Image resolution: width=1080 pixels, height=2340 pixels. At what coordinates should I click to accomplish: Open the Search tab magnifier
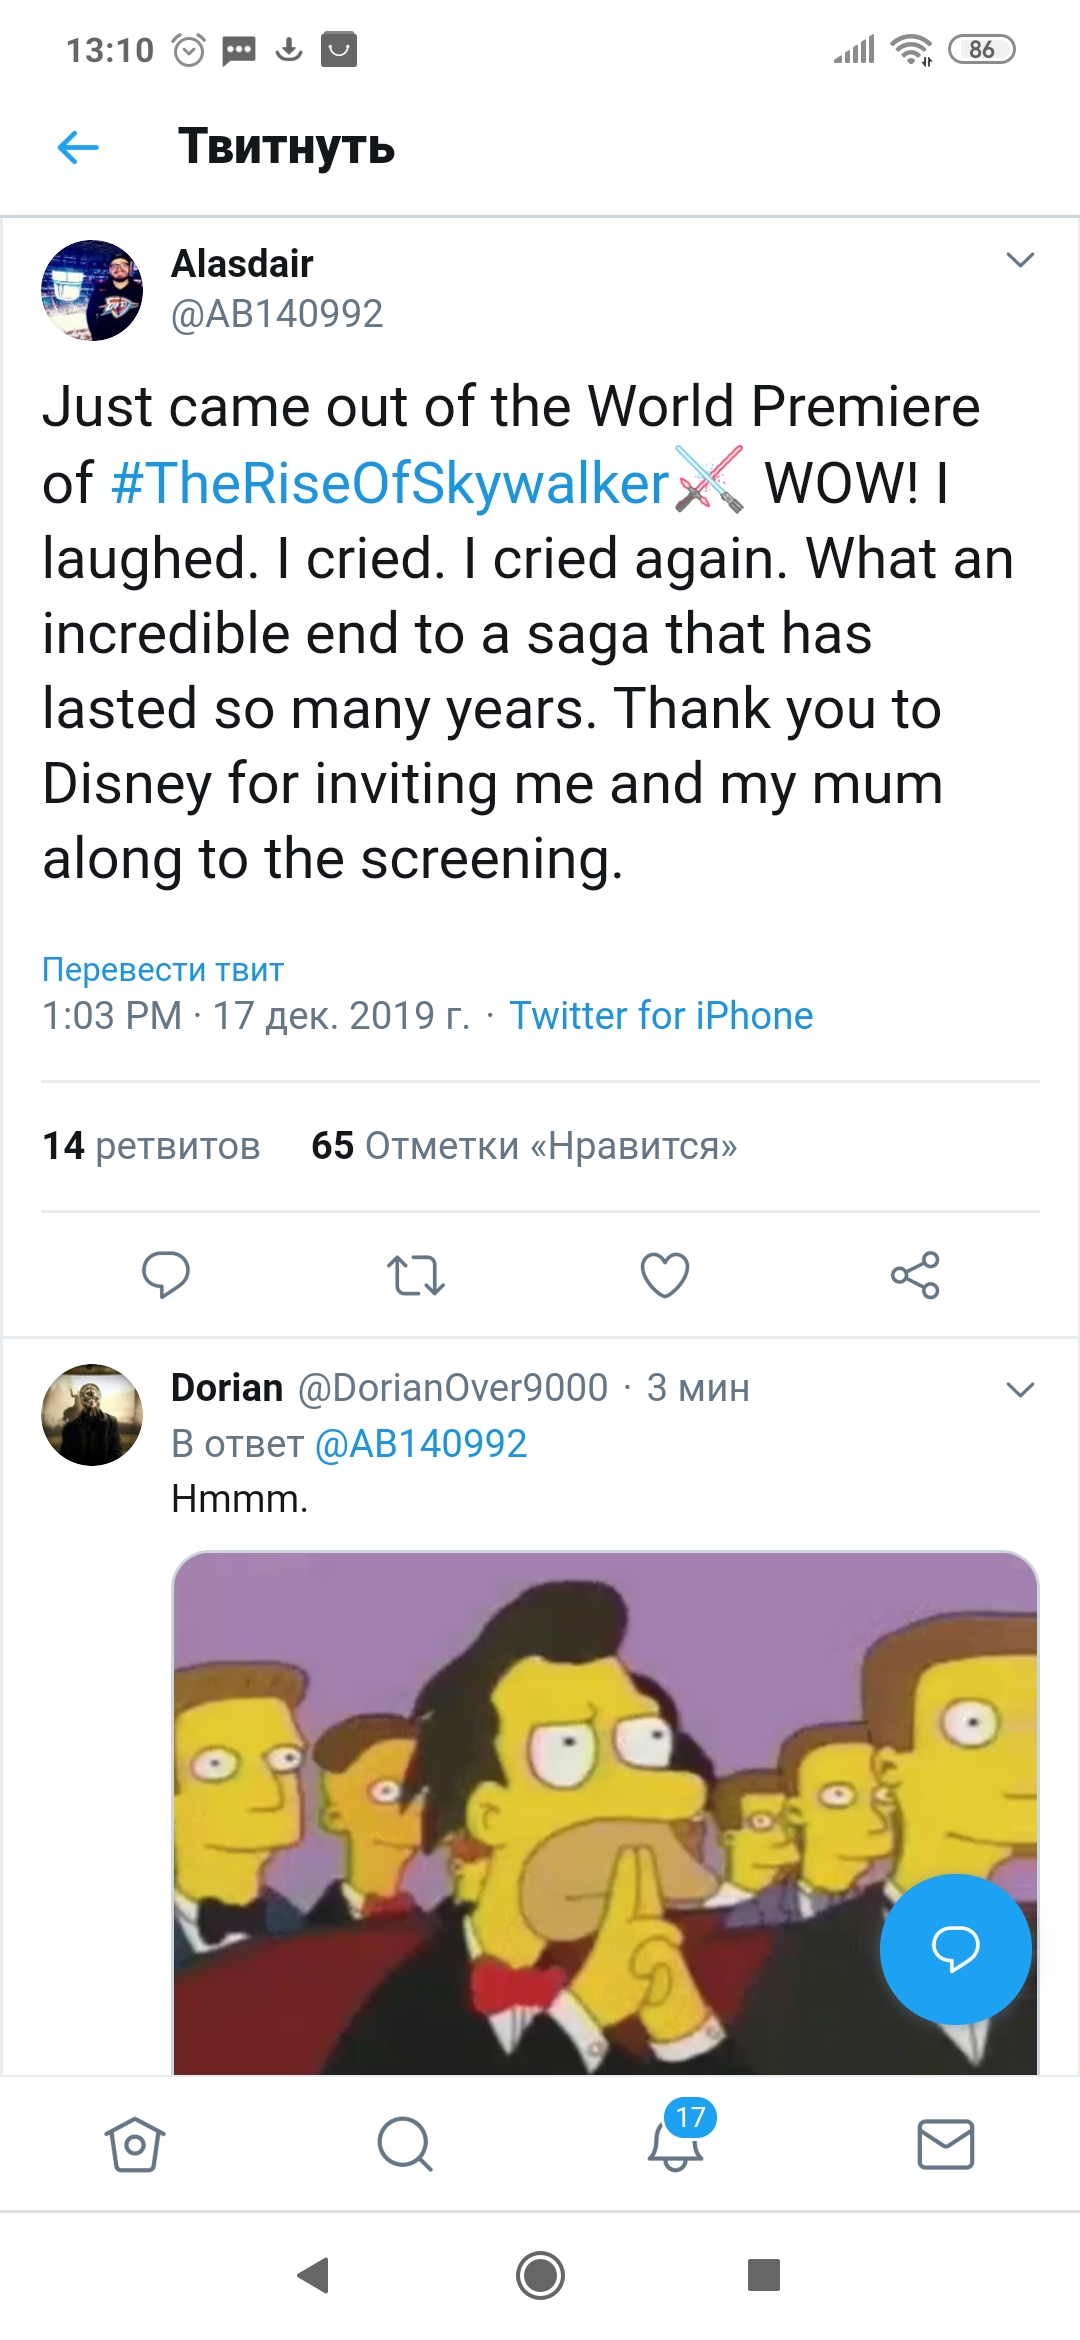[x=405, y=2145]
